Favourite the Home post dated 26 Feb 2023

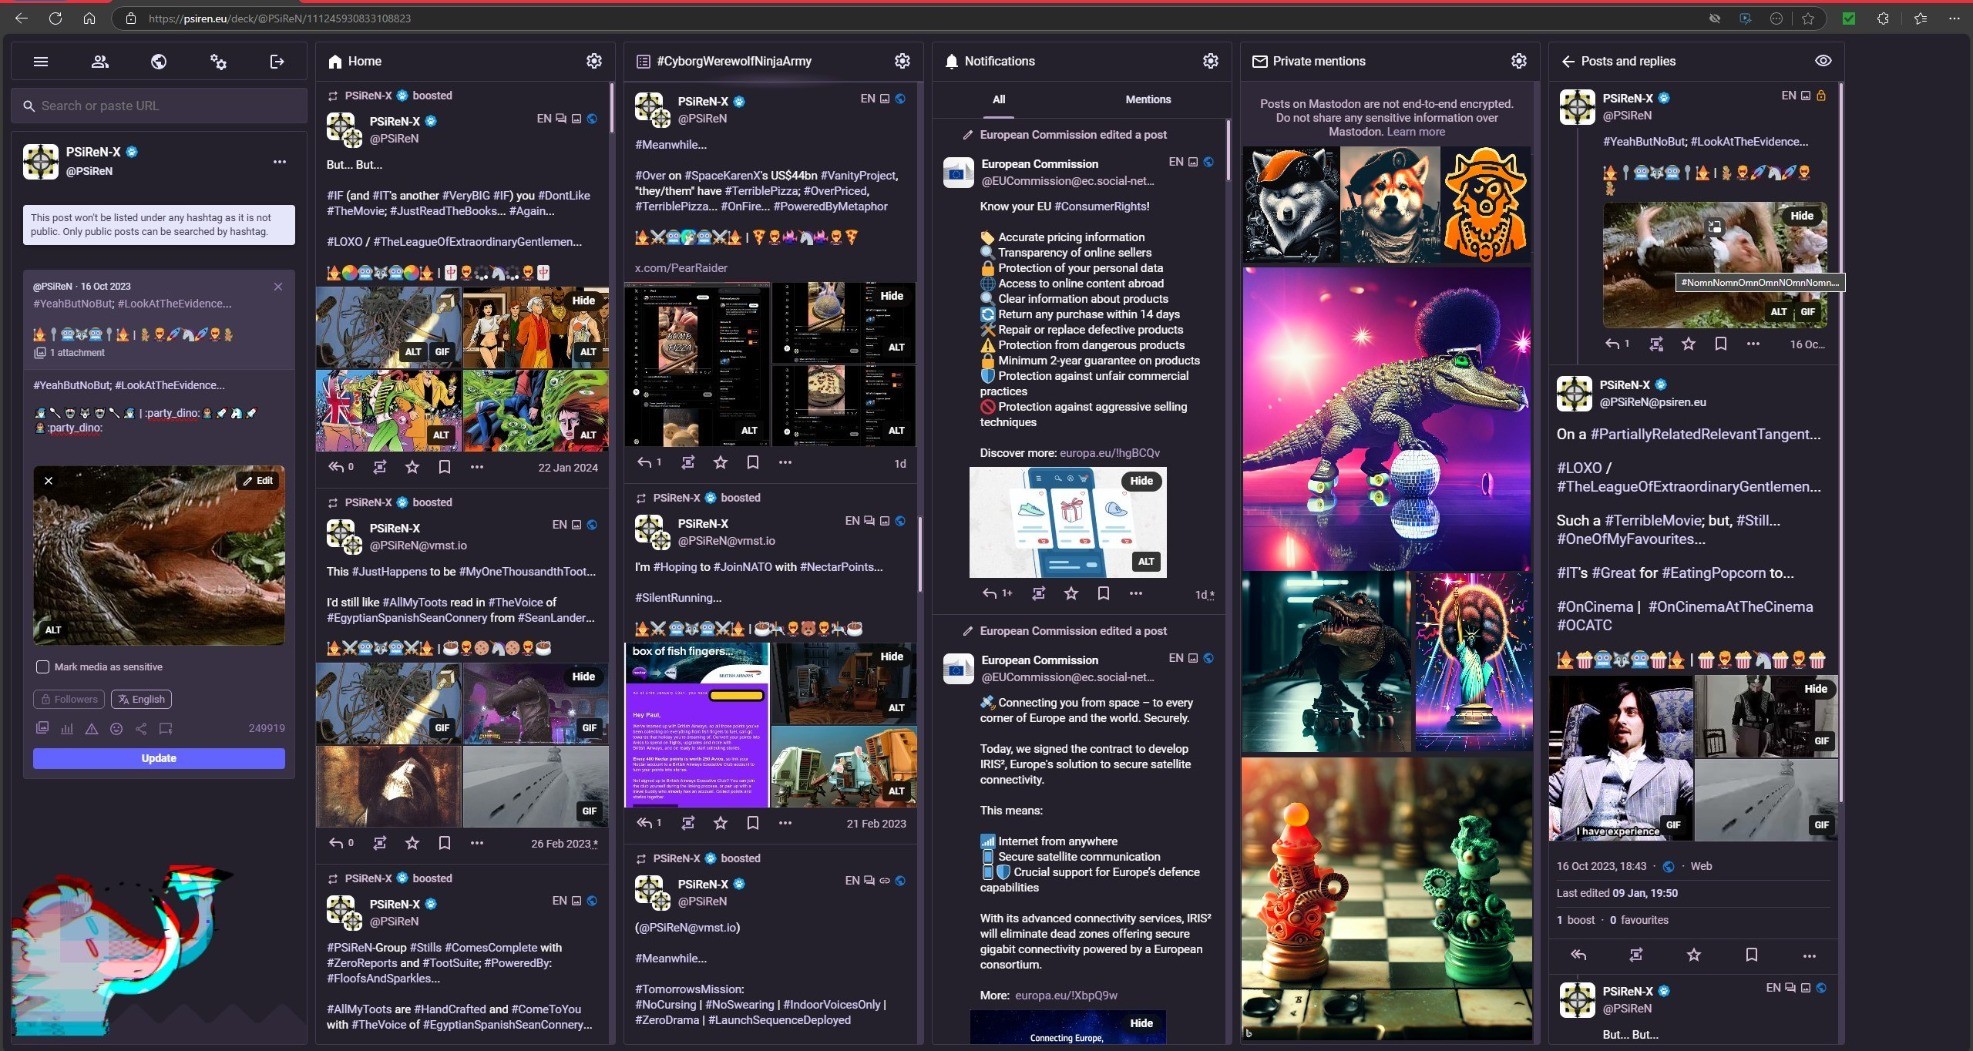pyautogui.click(x=412, y=843)
